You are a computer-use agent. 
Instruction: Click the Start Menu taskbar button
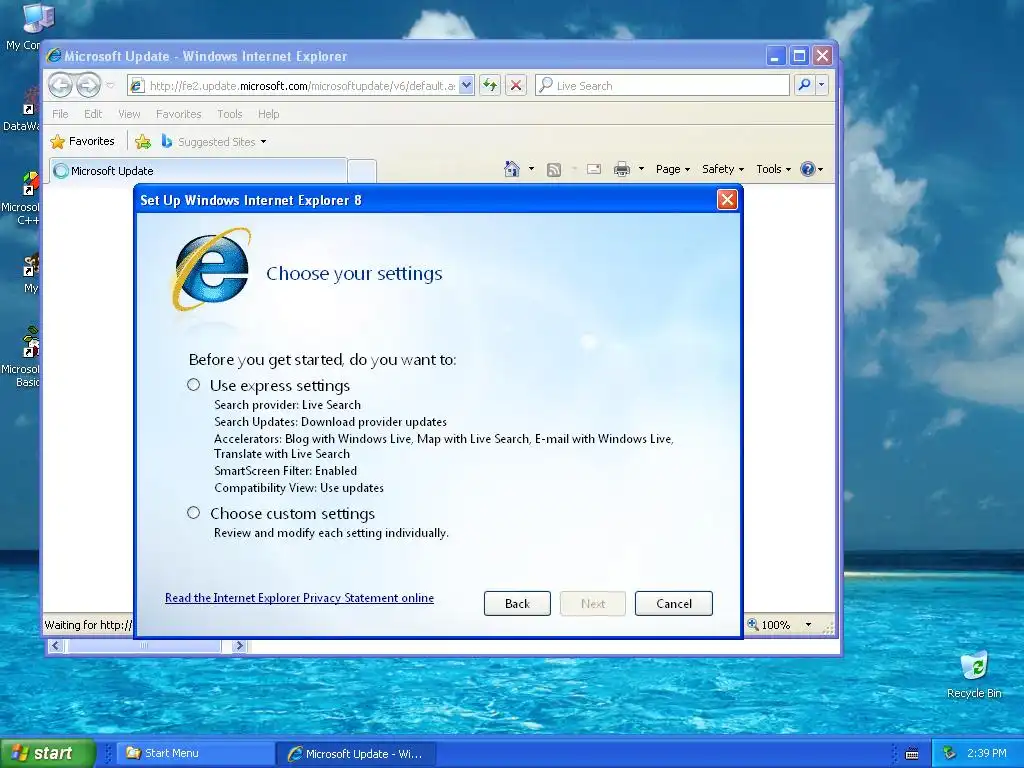tap(195, 754)
